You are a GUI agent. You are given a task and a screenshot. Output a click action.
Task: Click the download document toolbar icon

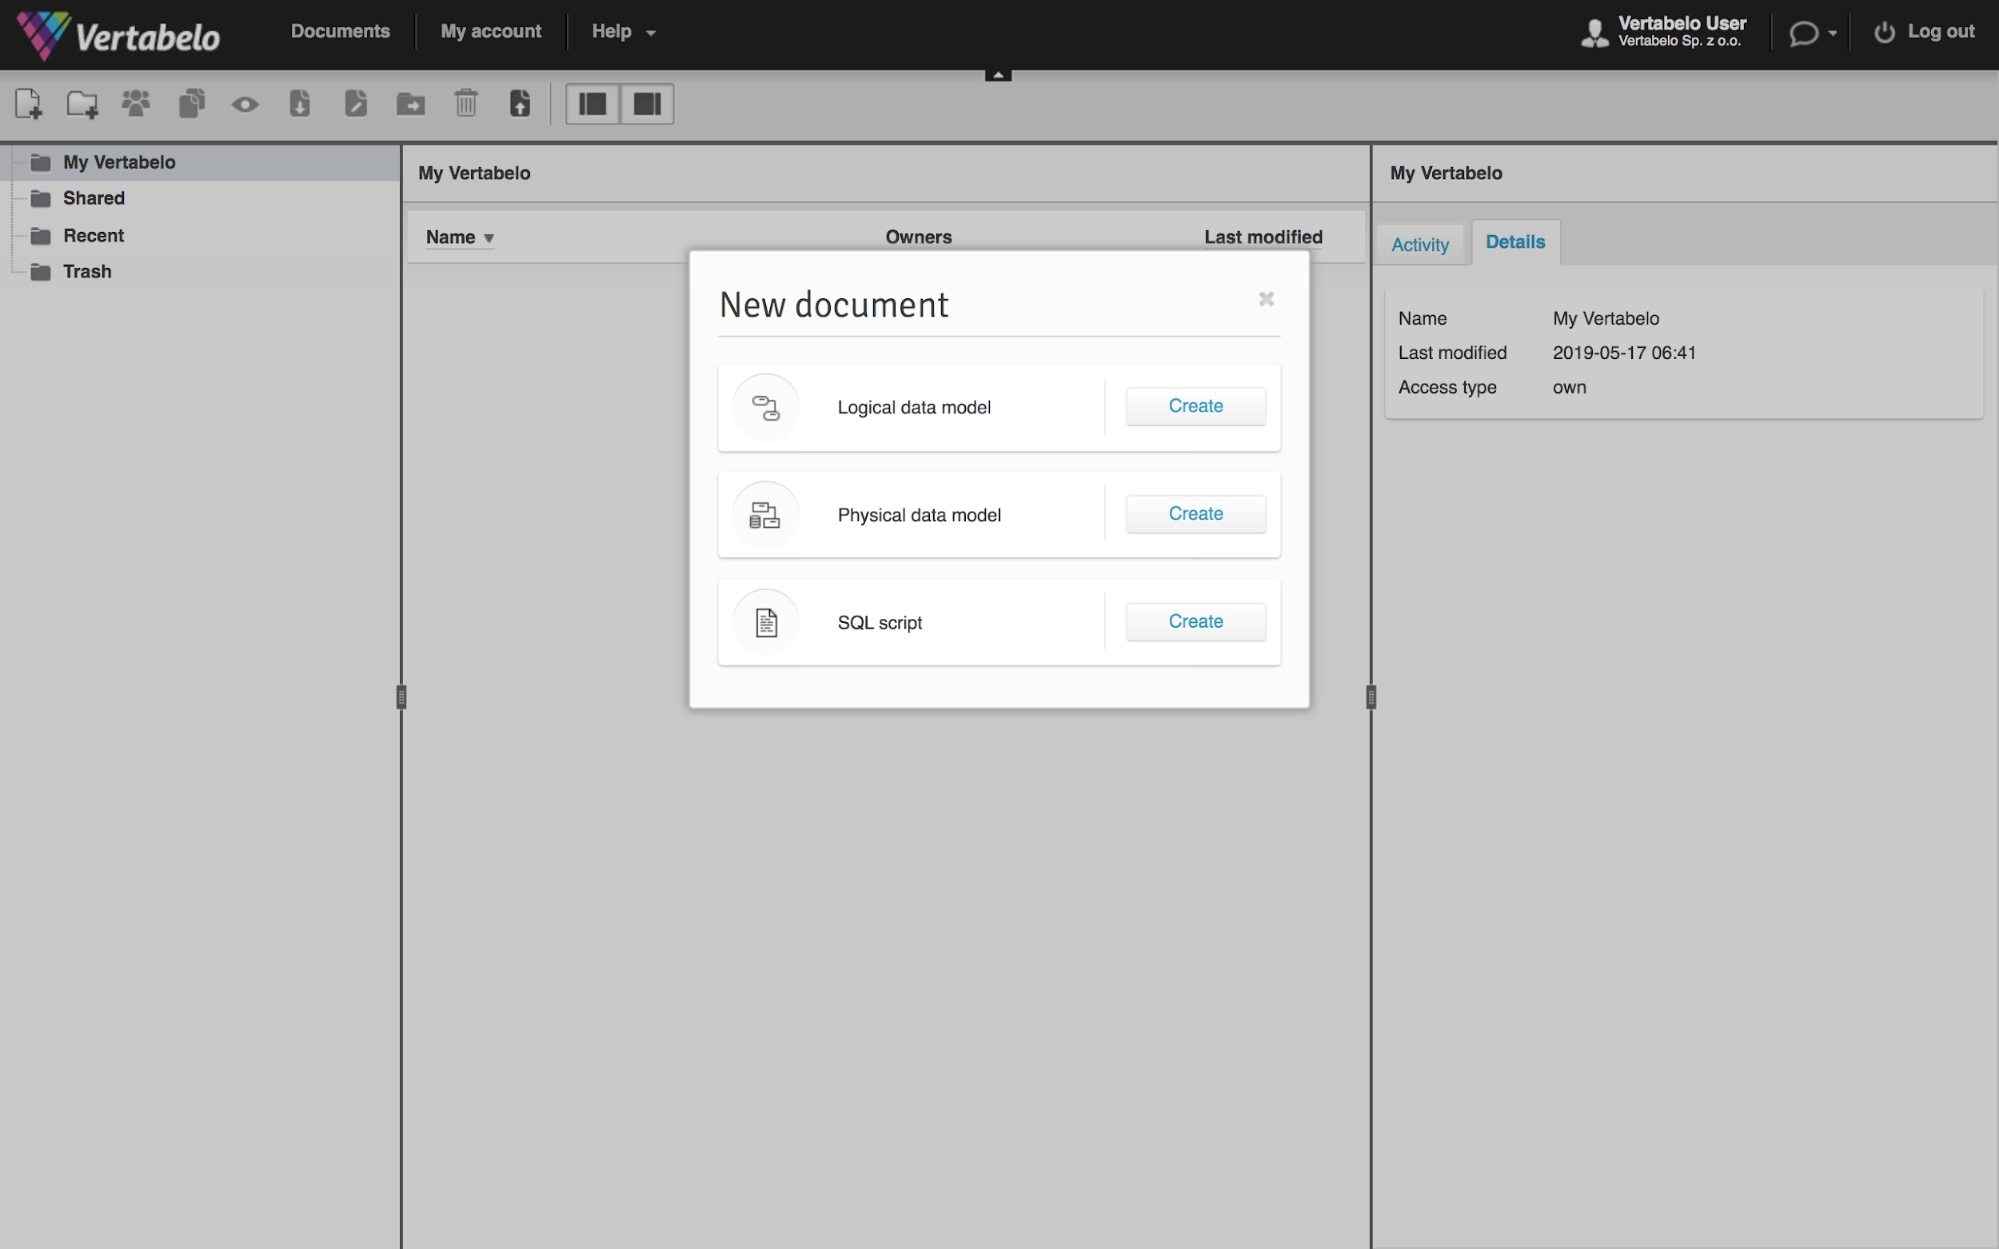tap(300, 103)
